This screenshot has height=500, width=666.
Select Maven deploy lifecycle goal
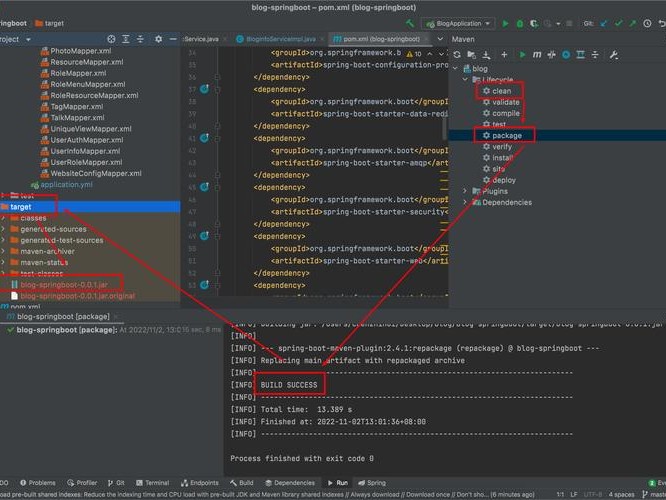coord(499,180)
